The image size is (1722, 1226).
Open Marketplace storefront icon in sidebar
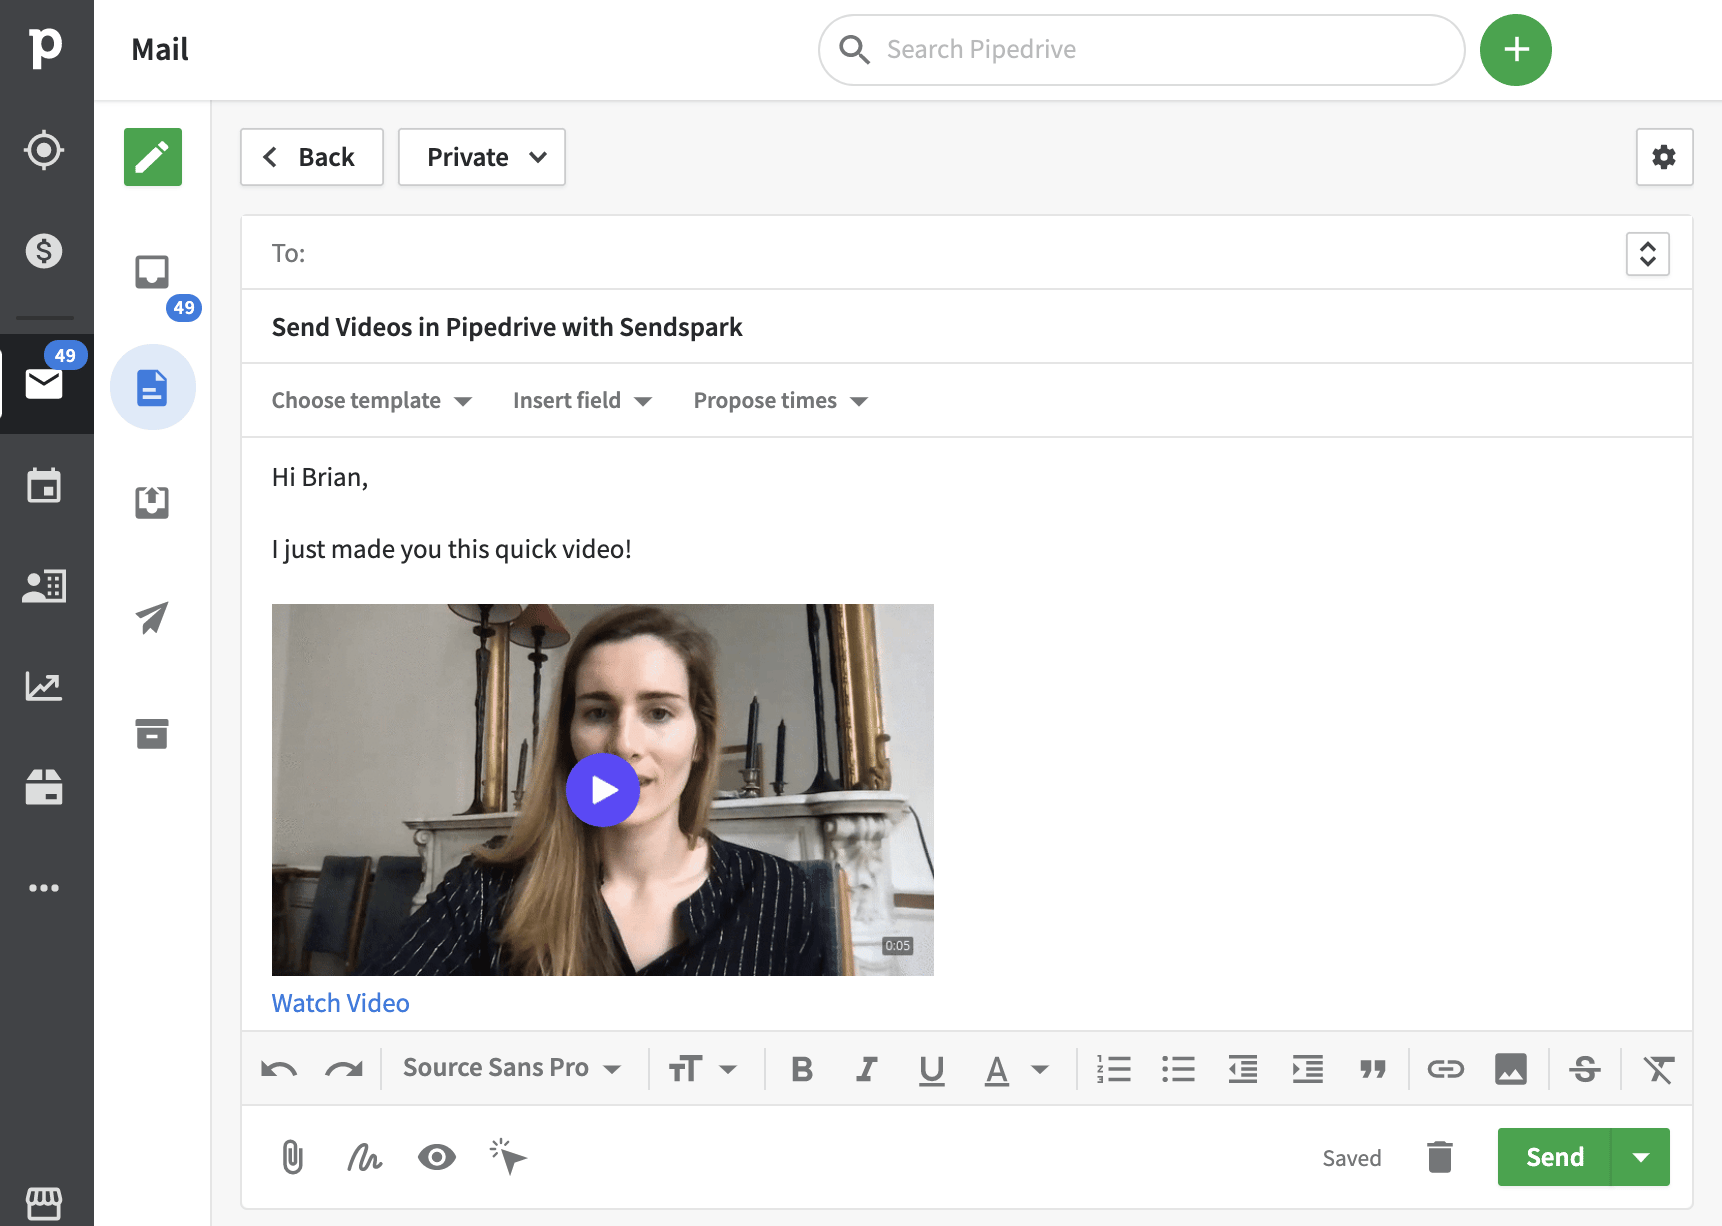coord(44,1204)
